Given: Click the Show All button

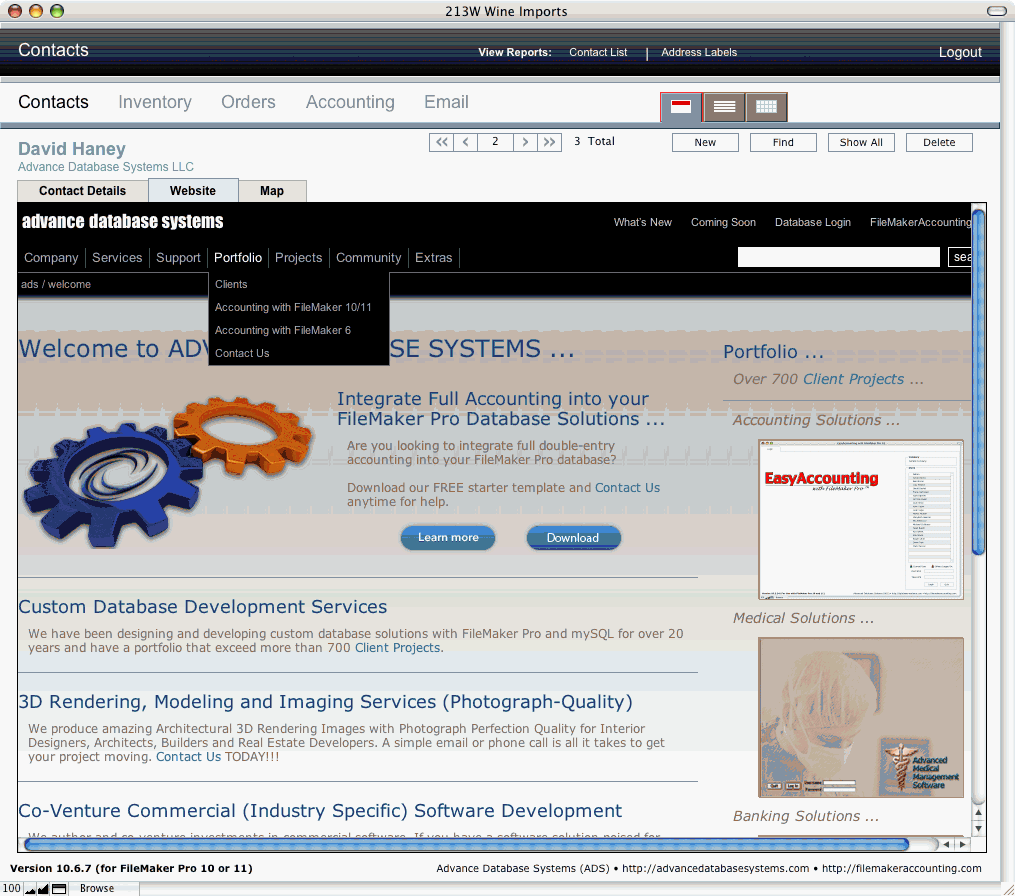Looking at the screenshot, I should (x=861, y=142).
